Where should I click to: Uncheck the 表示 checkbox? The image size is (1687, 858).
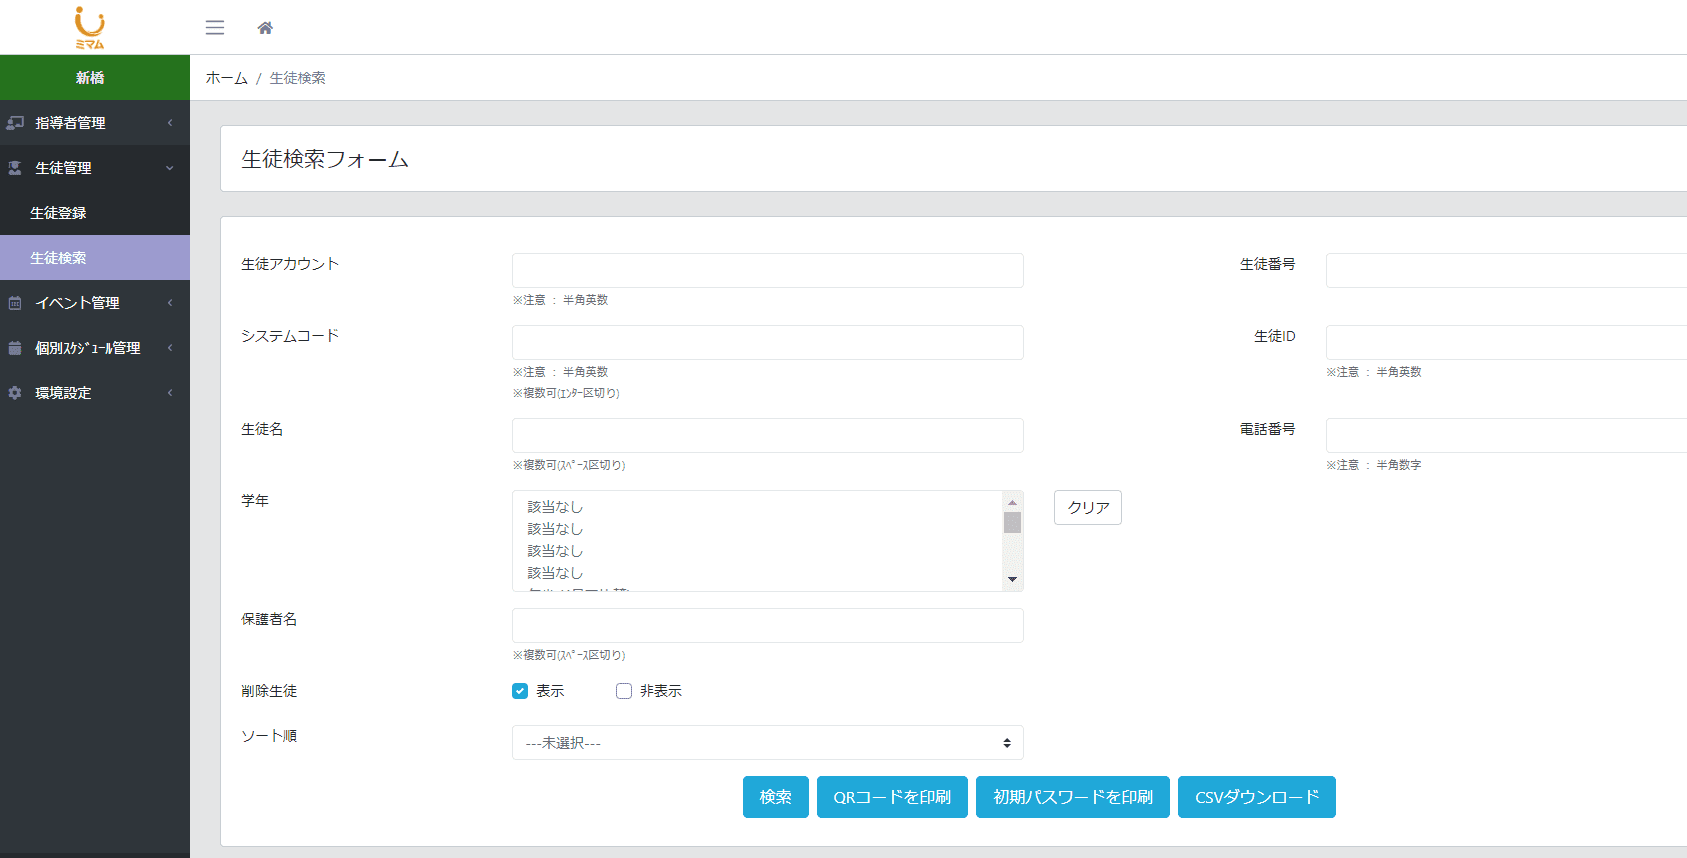pyautogui.click(x=520, y=691)
